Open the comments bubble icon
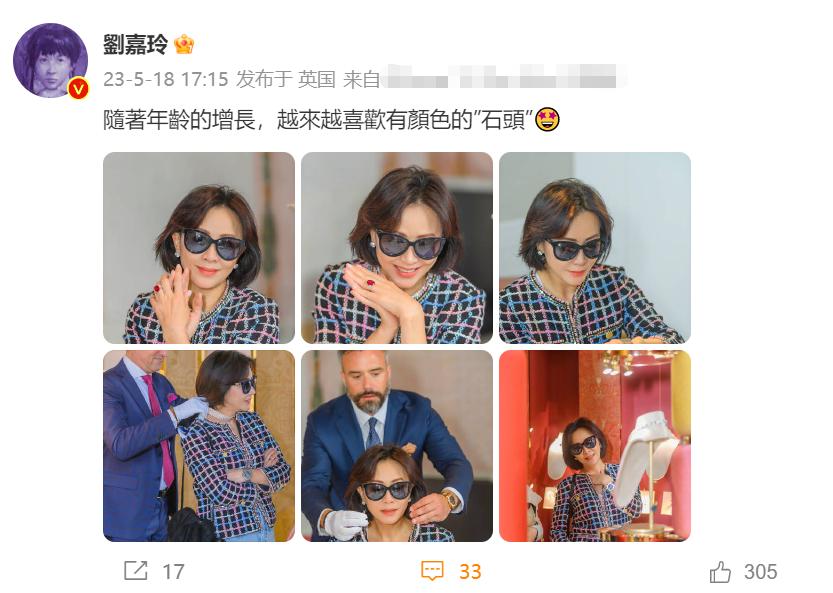Viewport: 833px width, 593px height. click(x=432, y=571)
